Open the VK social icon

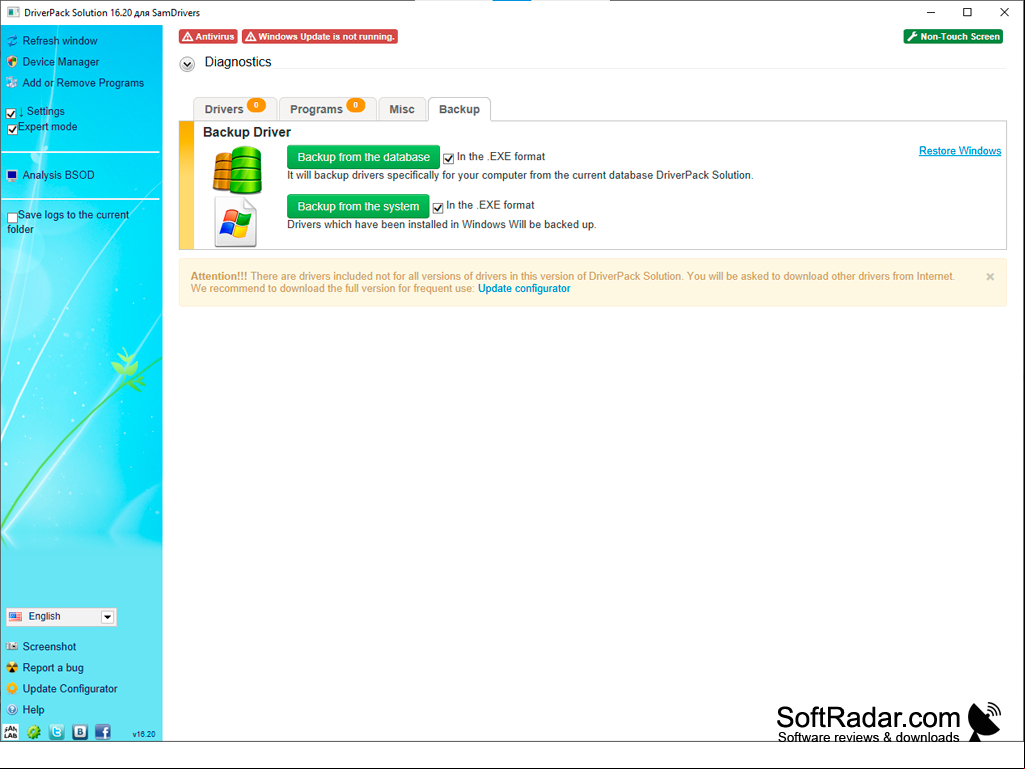point(80,732)
